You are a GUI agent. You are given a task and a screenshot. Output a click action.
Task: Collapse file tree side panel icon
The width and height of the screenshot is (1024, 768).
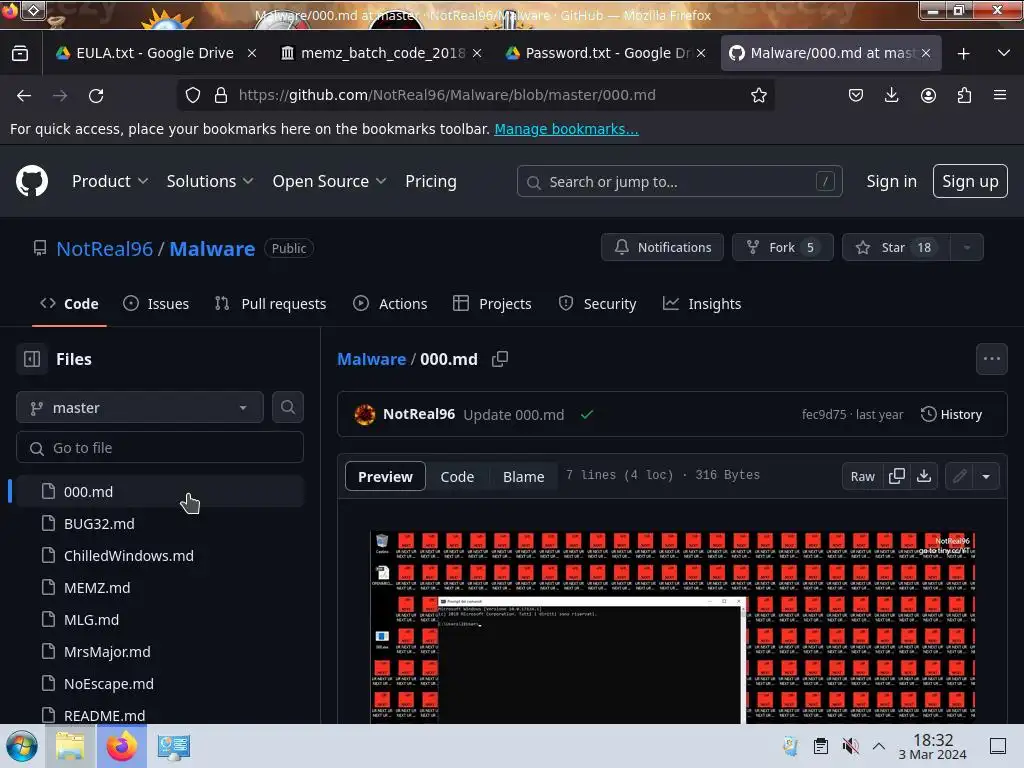tap(31, 359)
